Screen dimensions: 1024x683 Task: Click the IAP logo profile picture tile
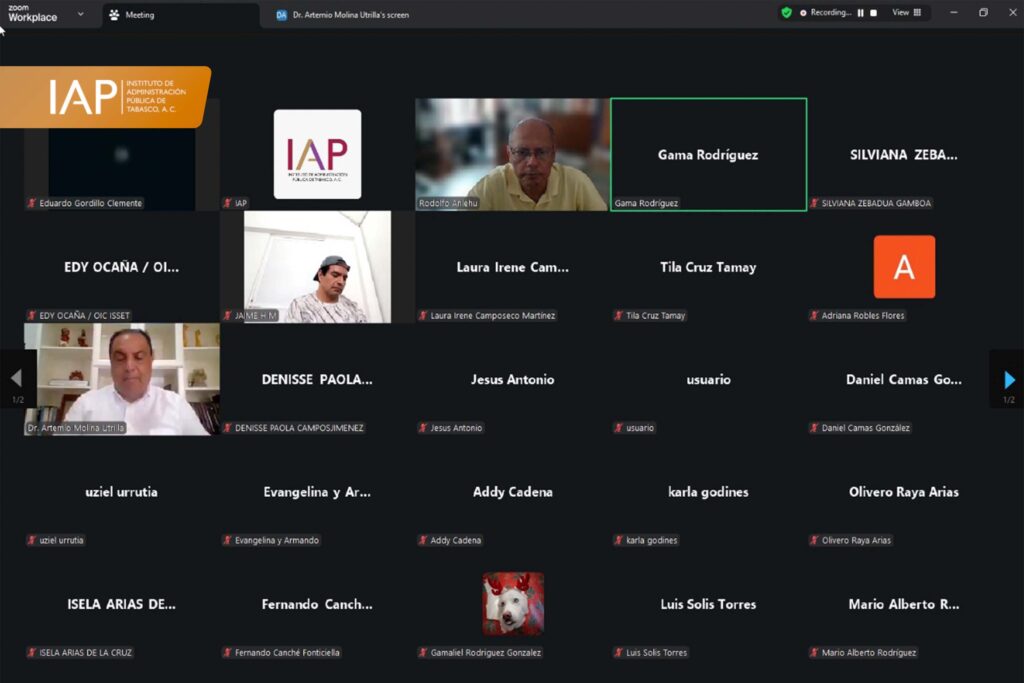click(317, 154)
